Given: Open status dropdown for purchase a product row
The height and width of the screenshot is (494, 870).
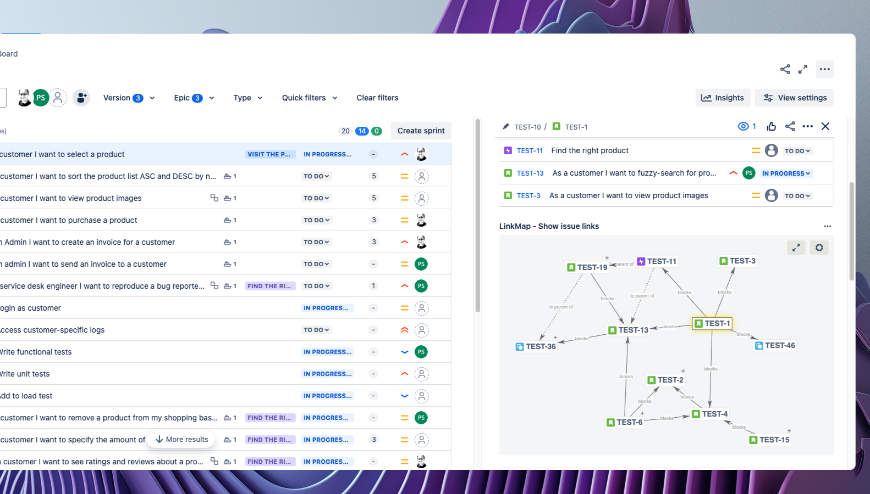Looking at the screenshot, I should pyautogui.click(x=316, y=220).
